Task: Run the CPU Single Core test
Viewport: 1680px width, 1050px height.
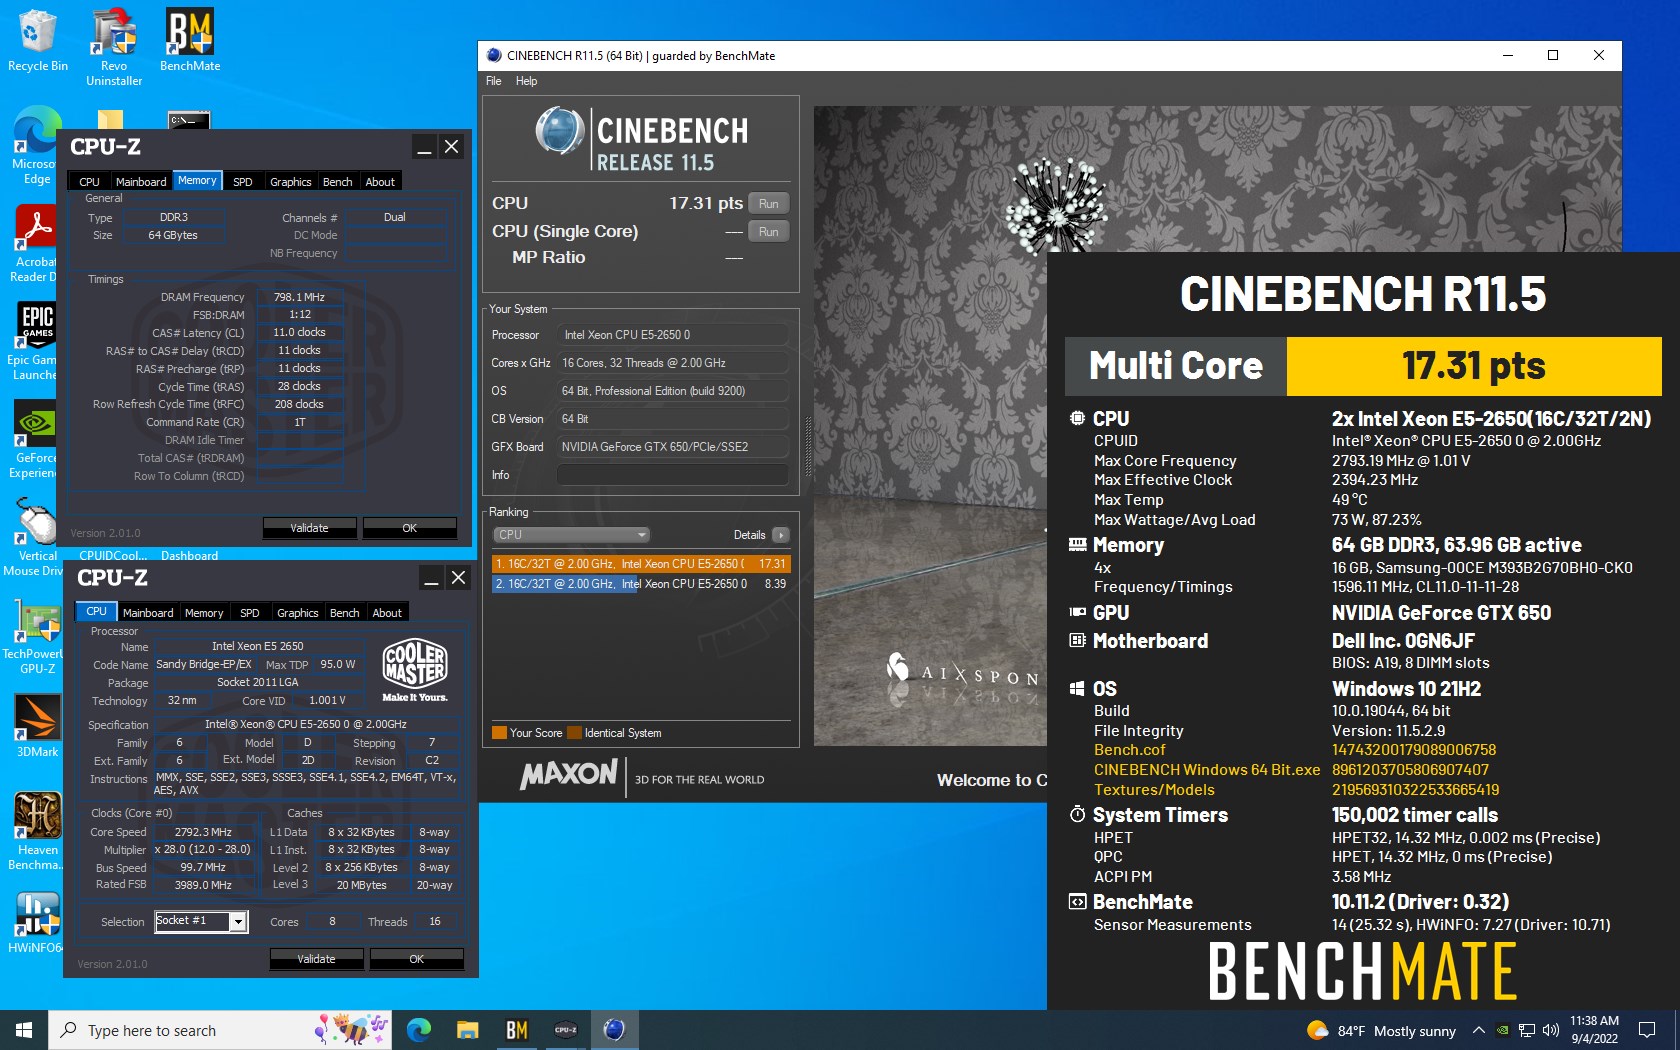Action: [x=768, y=231]
